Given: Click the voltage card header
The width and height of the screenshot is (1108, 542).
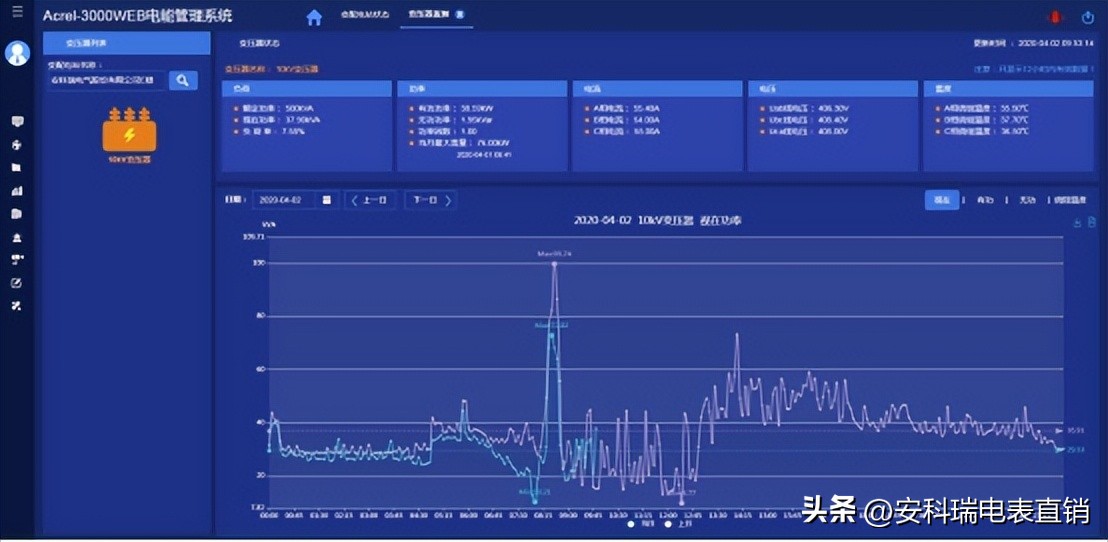Looking at the screenshot, I should (x=832, y=89).
